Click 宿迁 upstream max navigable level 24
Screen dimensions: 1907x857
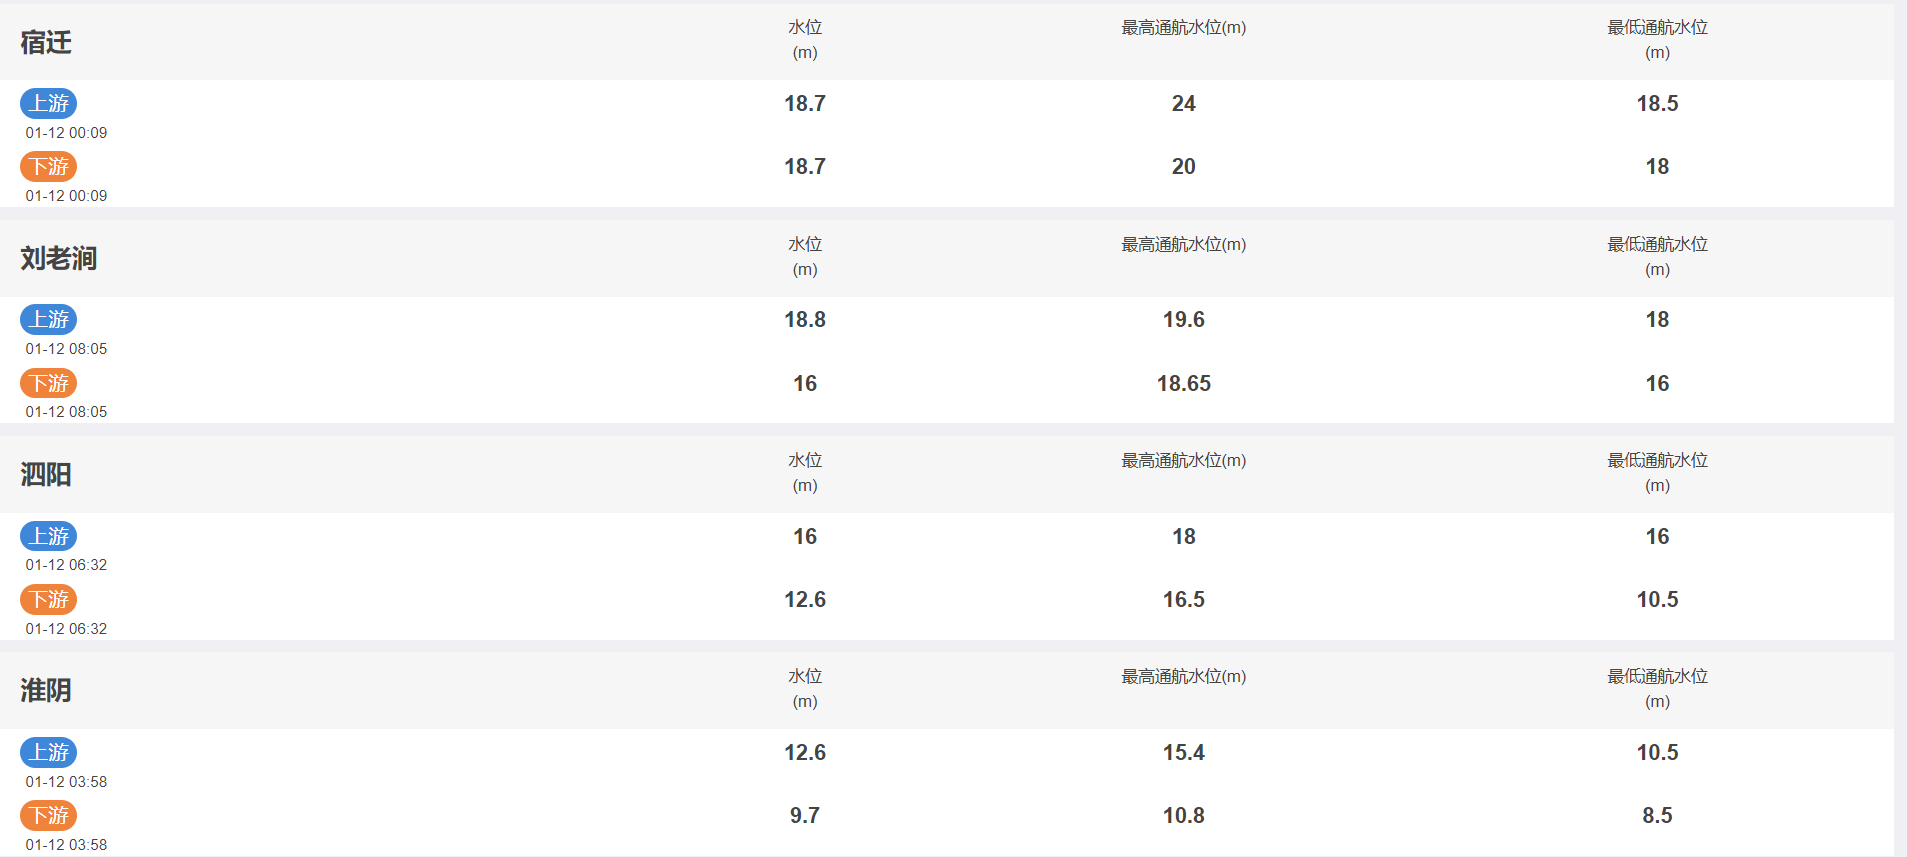[1184, 103]
